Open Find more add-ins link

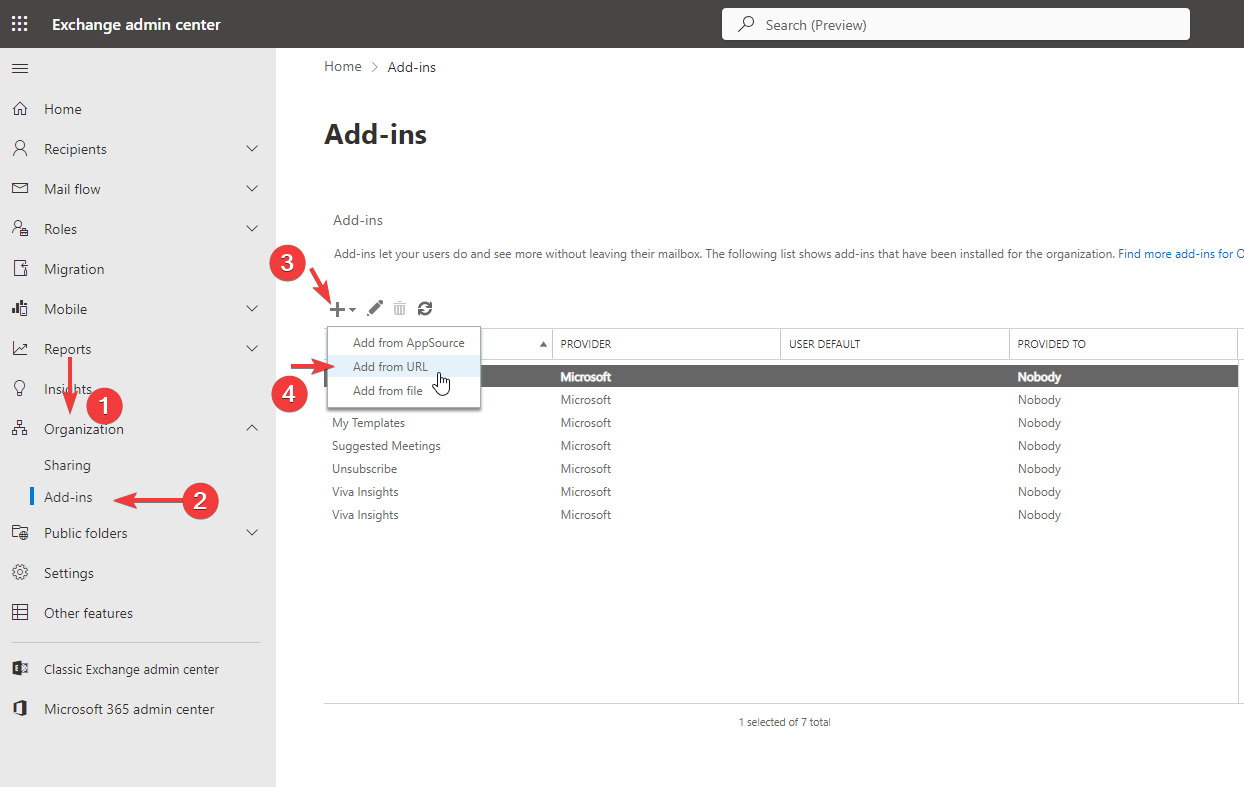click(1180, 254)
